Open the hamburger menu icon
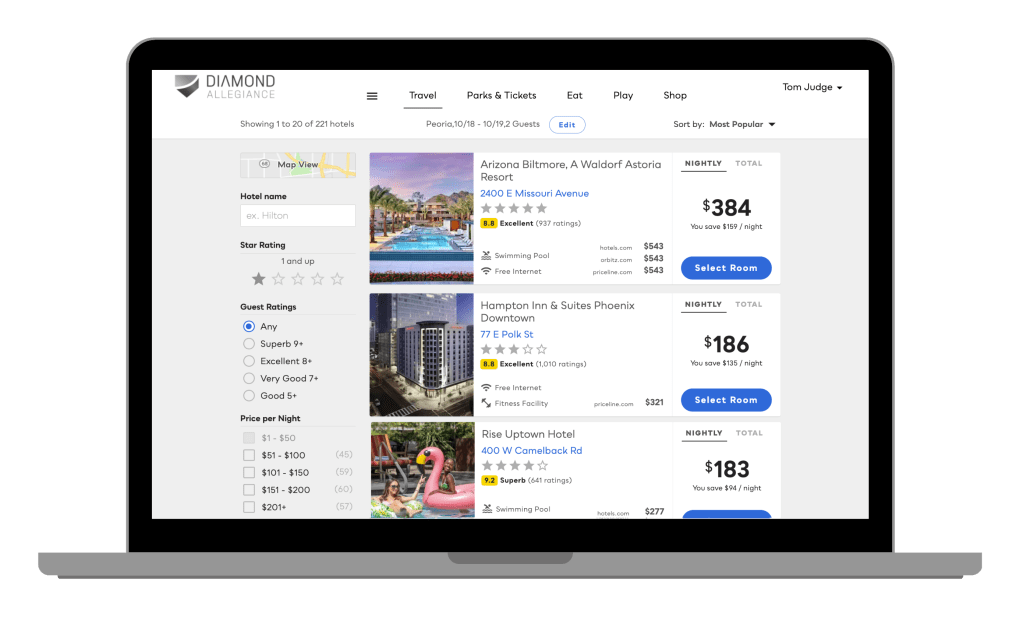1023x642 pixels. coord(372,96)
